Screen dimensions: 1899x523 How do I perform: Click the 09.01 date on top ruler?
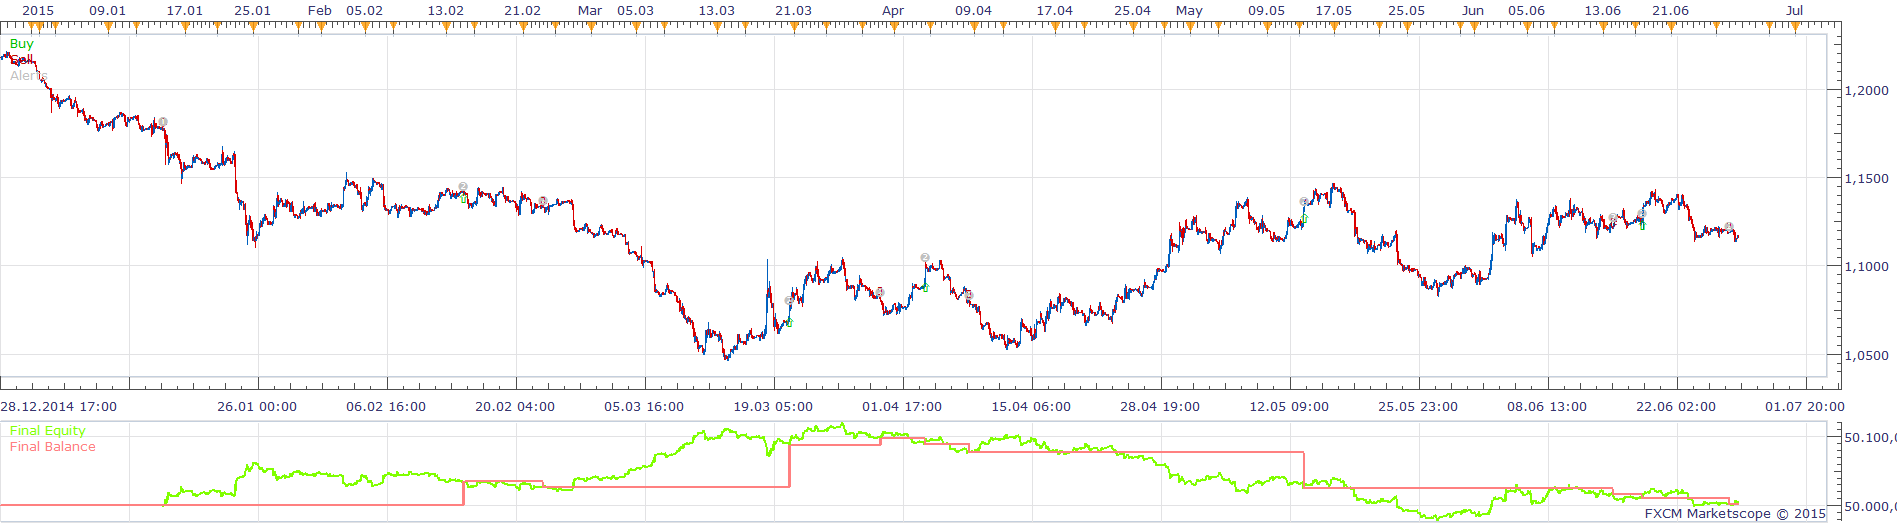(x=107, y=10)
